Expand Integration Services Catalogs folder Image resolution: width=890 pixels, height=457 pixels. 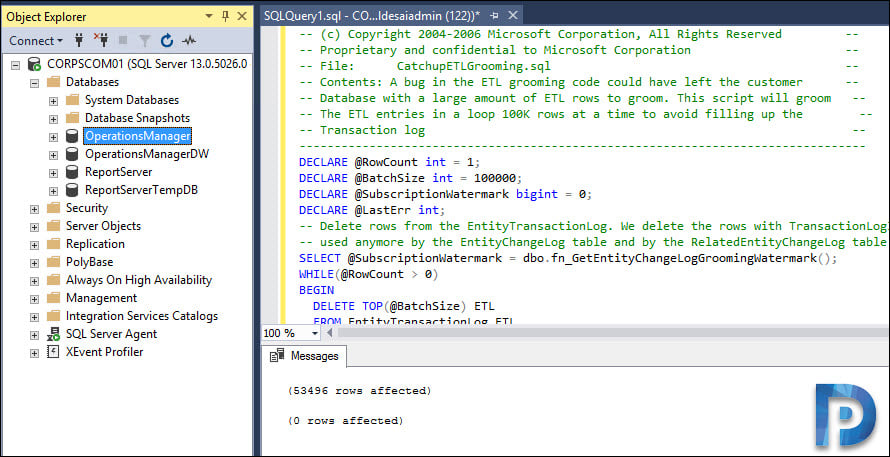click(x=35, y=317)
